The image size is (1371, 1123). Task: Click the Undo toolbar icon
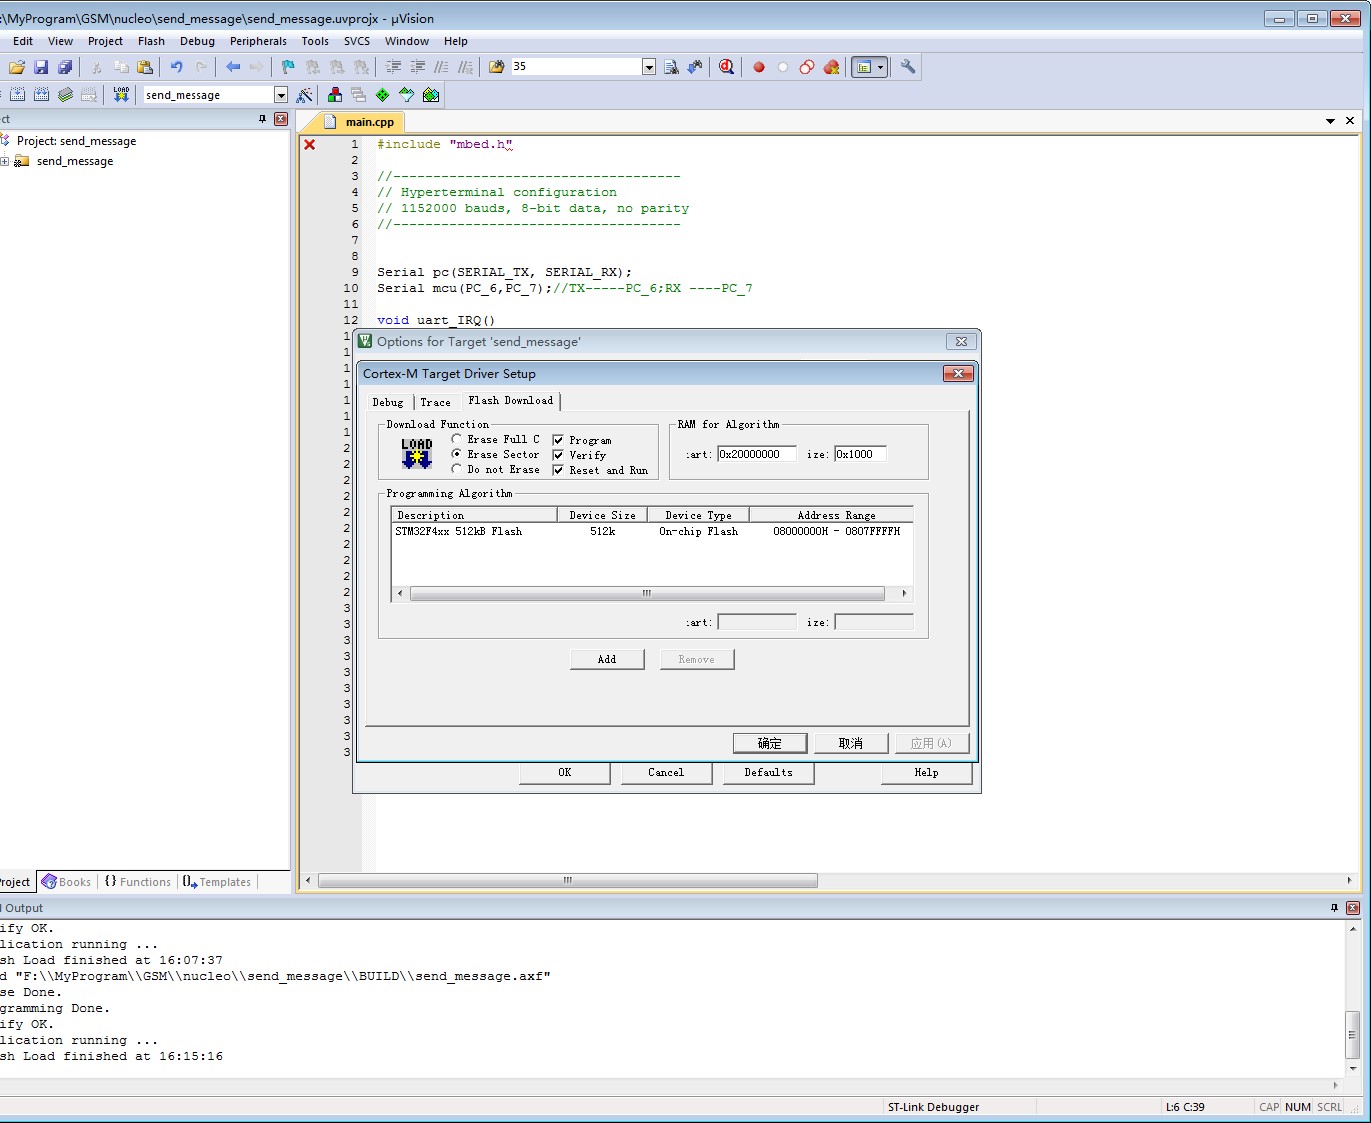[177, 67]
